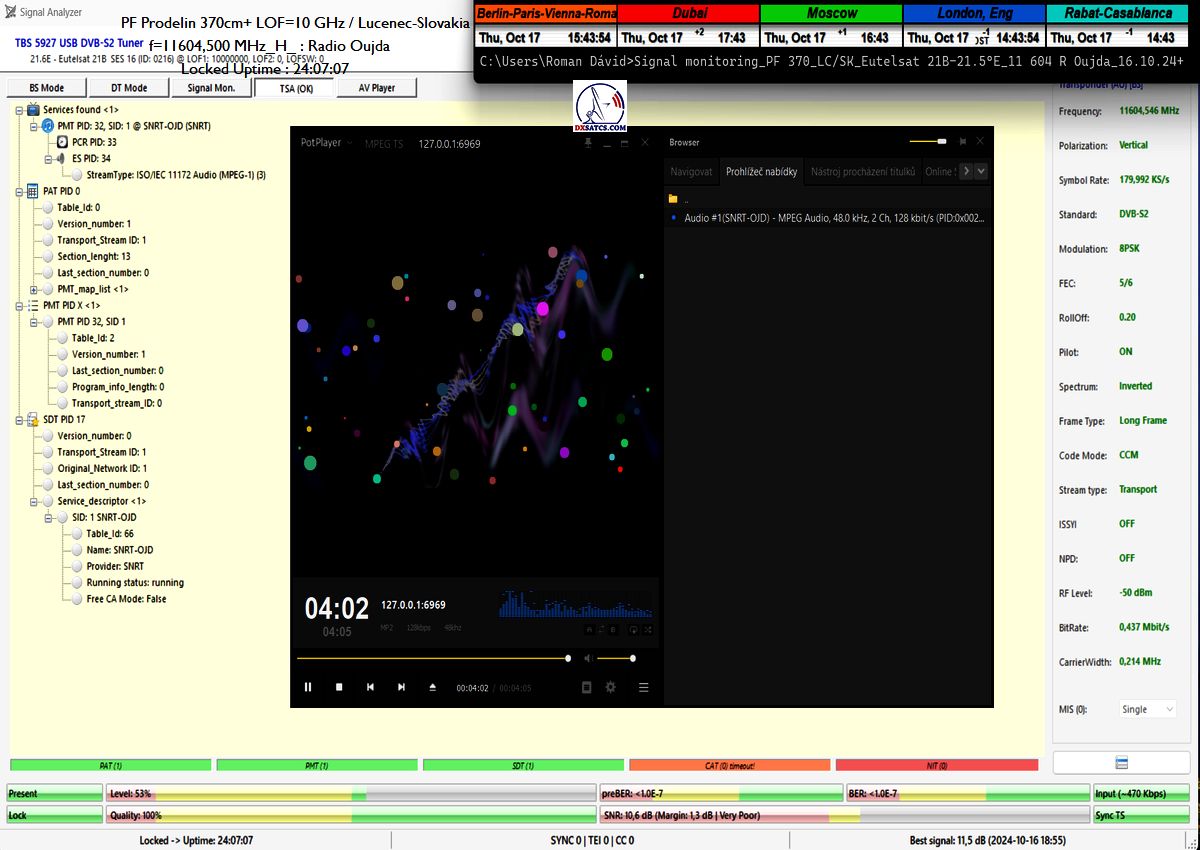Click the calculator icon under MIS dropdown
1200x850 pixels.
(x=1121, y=763)
